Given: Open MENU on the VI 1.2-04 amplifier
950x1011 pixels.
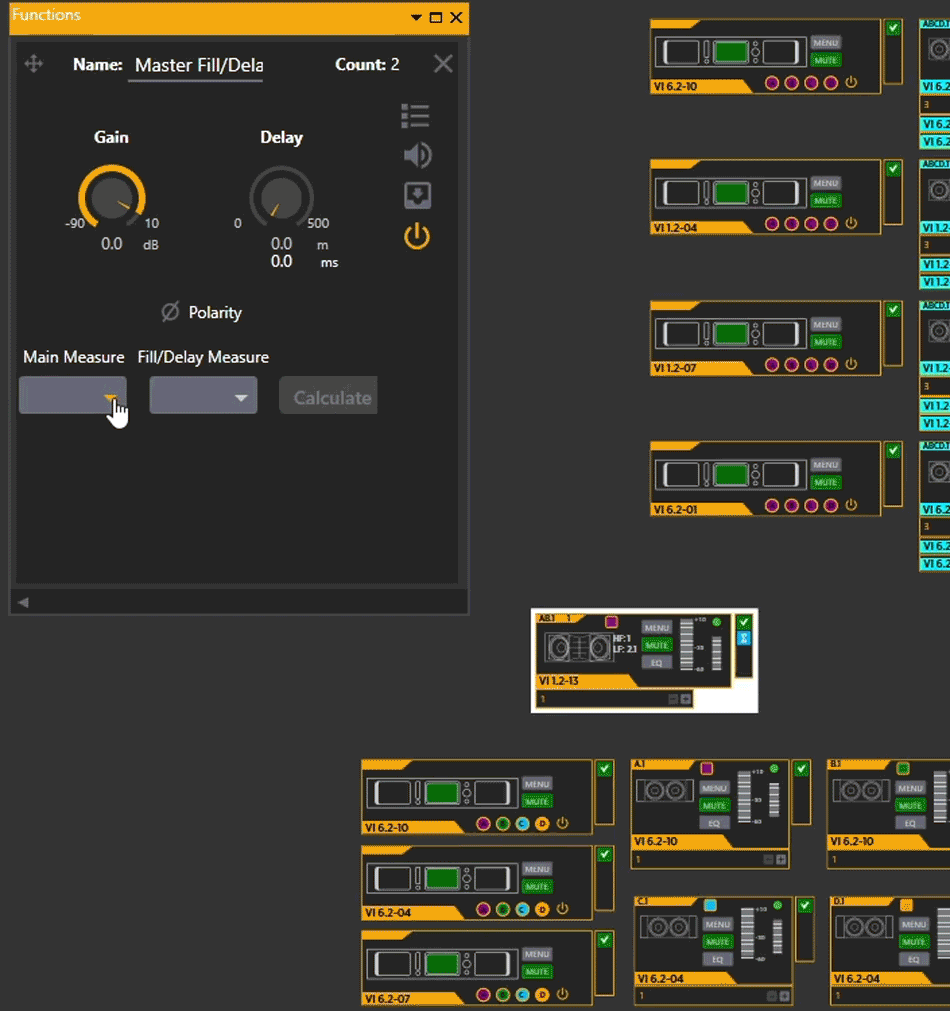Looking at the screenshot, I should point(825,183).
